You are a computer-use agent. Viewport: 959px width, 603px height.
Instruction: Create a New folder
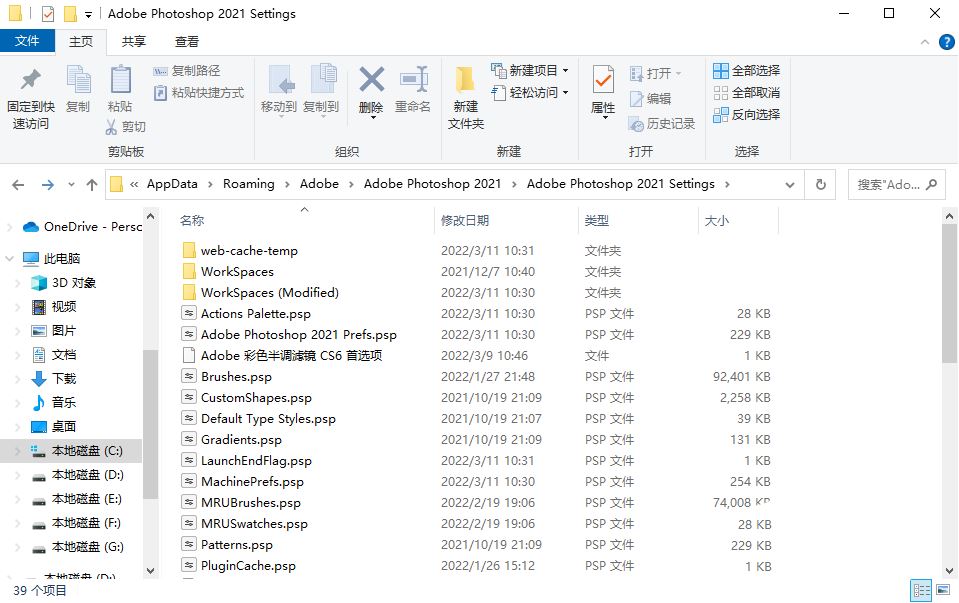click(x=466, y=98)
